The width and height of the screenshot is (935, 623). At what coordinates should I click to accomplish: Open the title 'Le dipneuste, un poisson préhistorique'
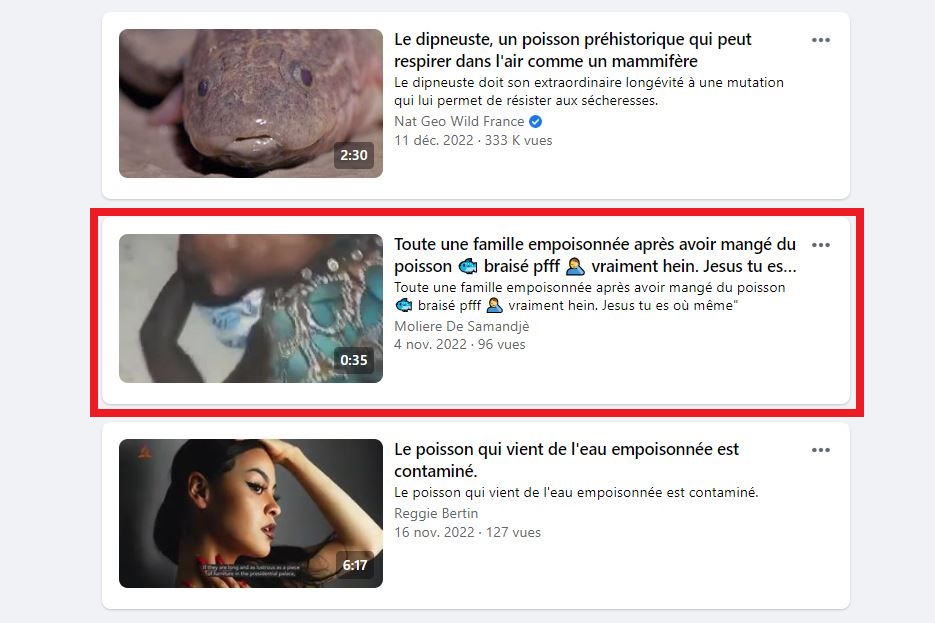[x=572, y=50]
